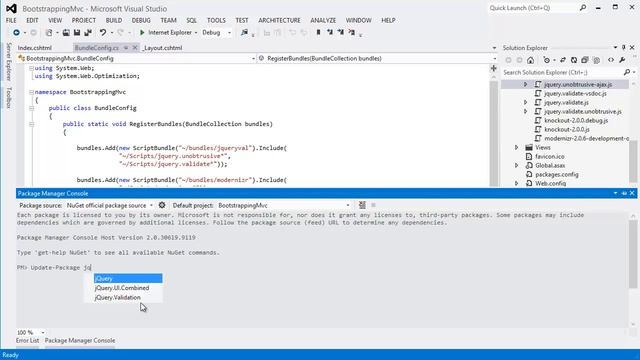640x360 pixels.
Task: Click the Pending Changes Filter clock icon
Action: [547, 60]
